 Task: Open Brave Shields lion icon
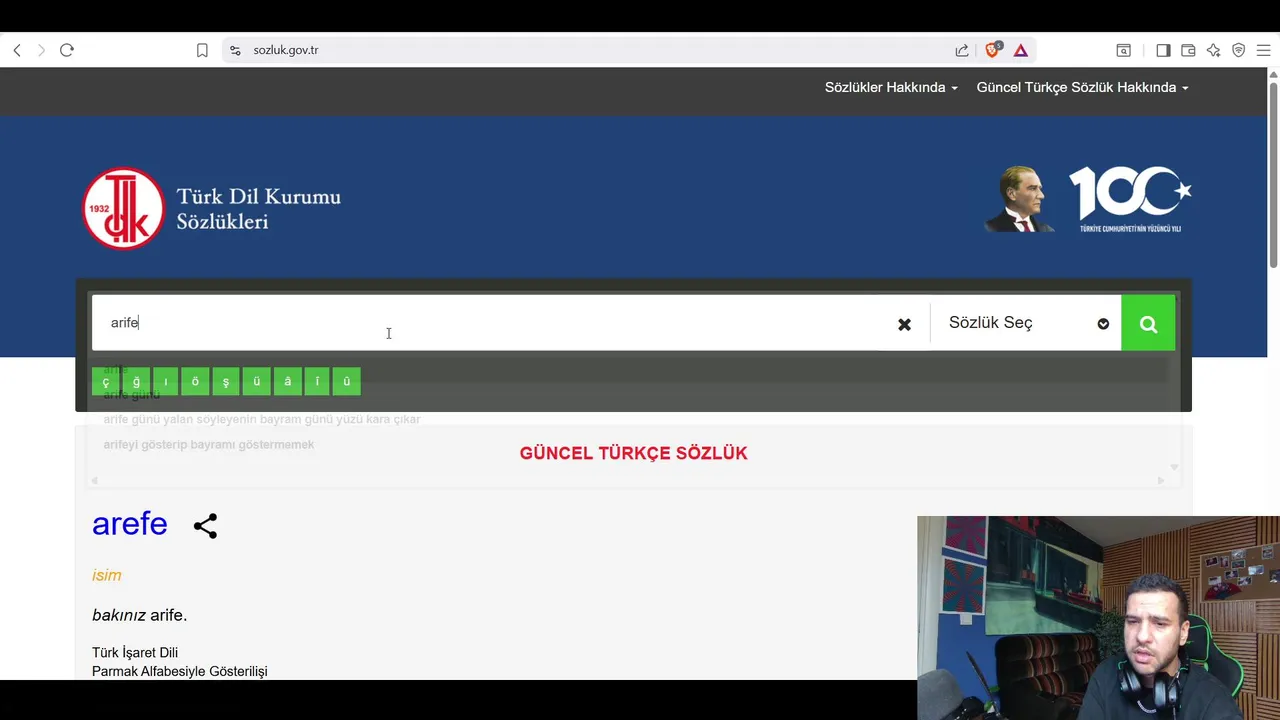[x=993, y=50]
